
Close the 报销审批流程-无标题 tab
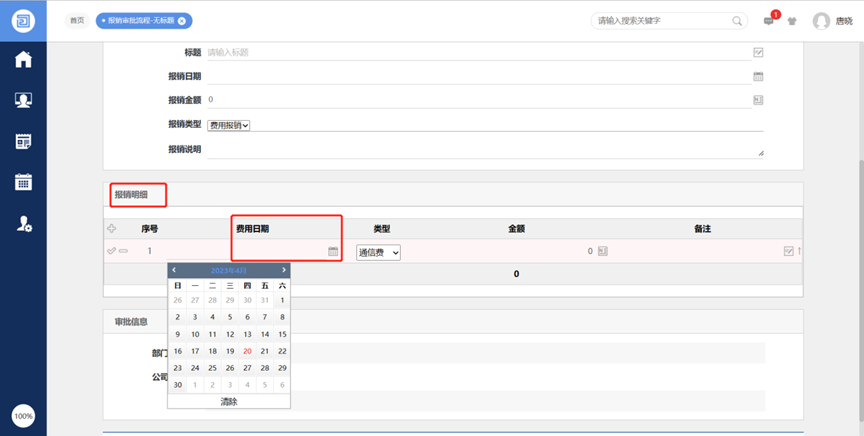182,21
